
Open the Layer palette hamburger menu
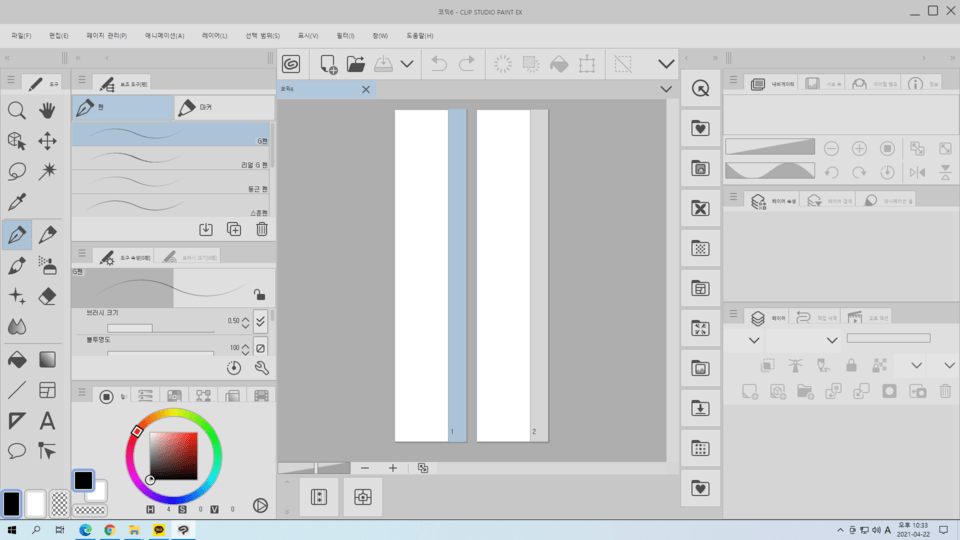(x=733, y=314)
